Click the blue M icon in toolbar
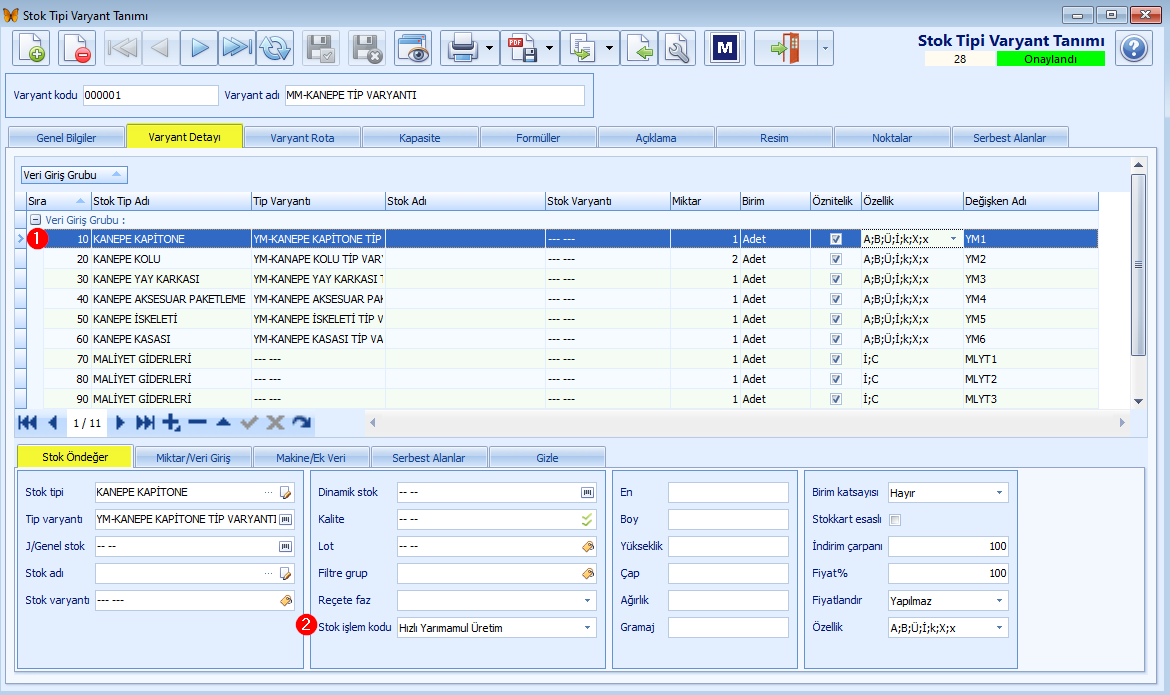Screen dimensions: 1170x695 tap(725, 49)
